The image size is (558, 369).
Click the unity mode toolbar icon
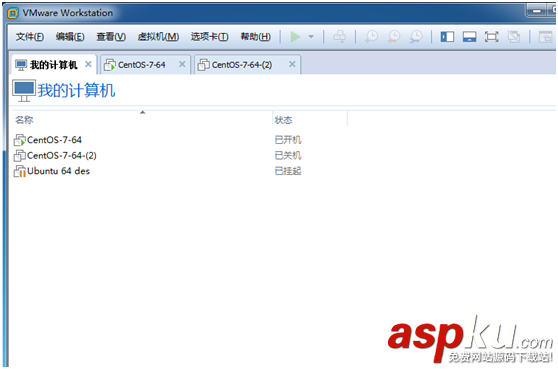pyautogui.click(x=514, y=36)
